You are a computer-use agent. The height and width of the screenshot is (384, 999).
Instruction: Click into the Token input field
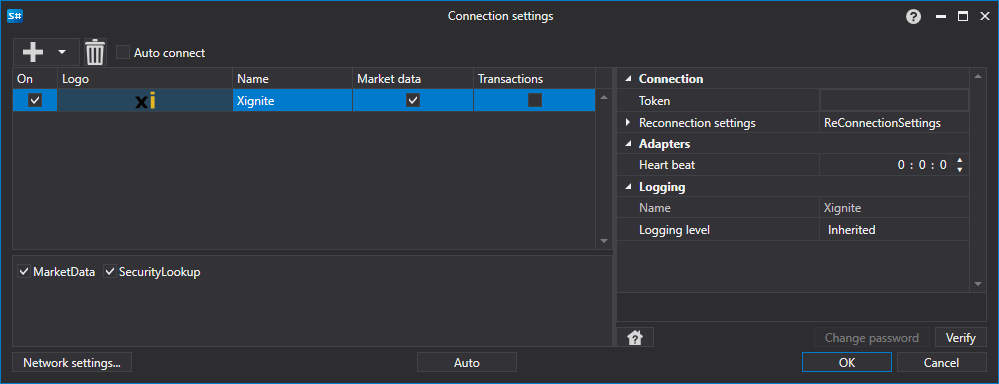[895, 101]
